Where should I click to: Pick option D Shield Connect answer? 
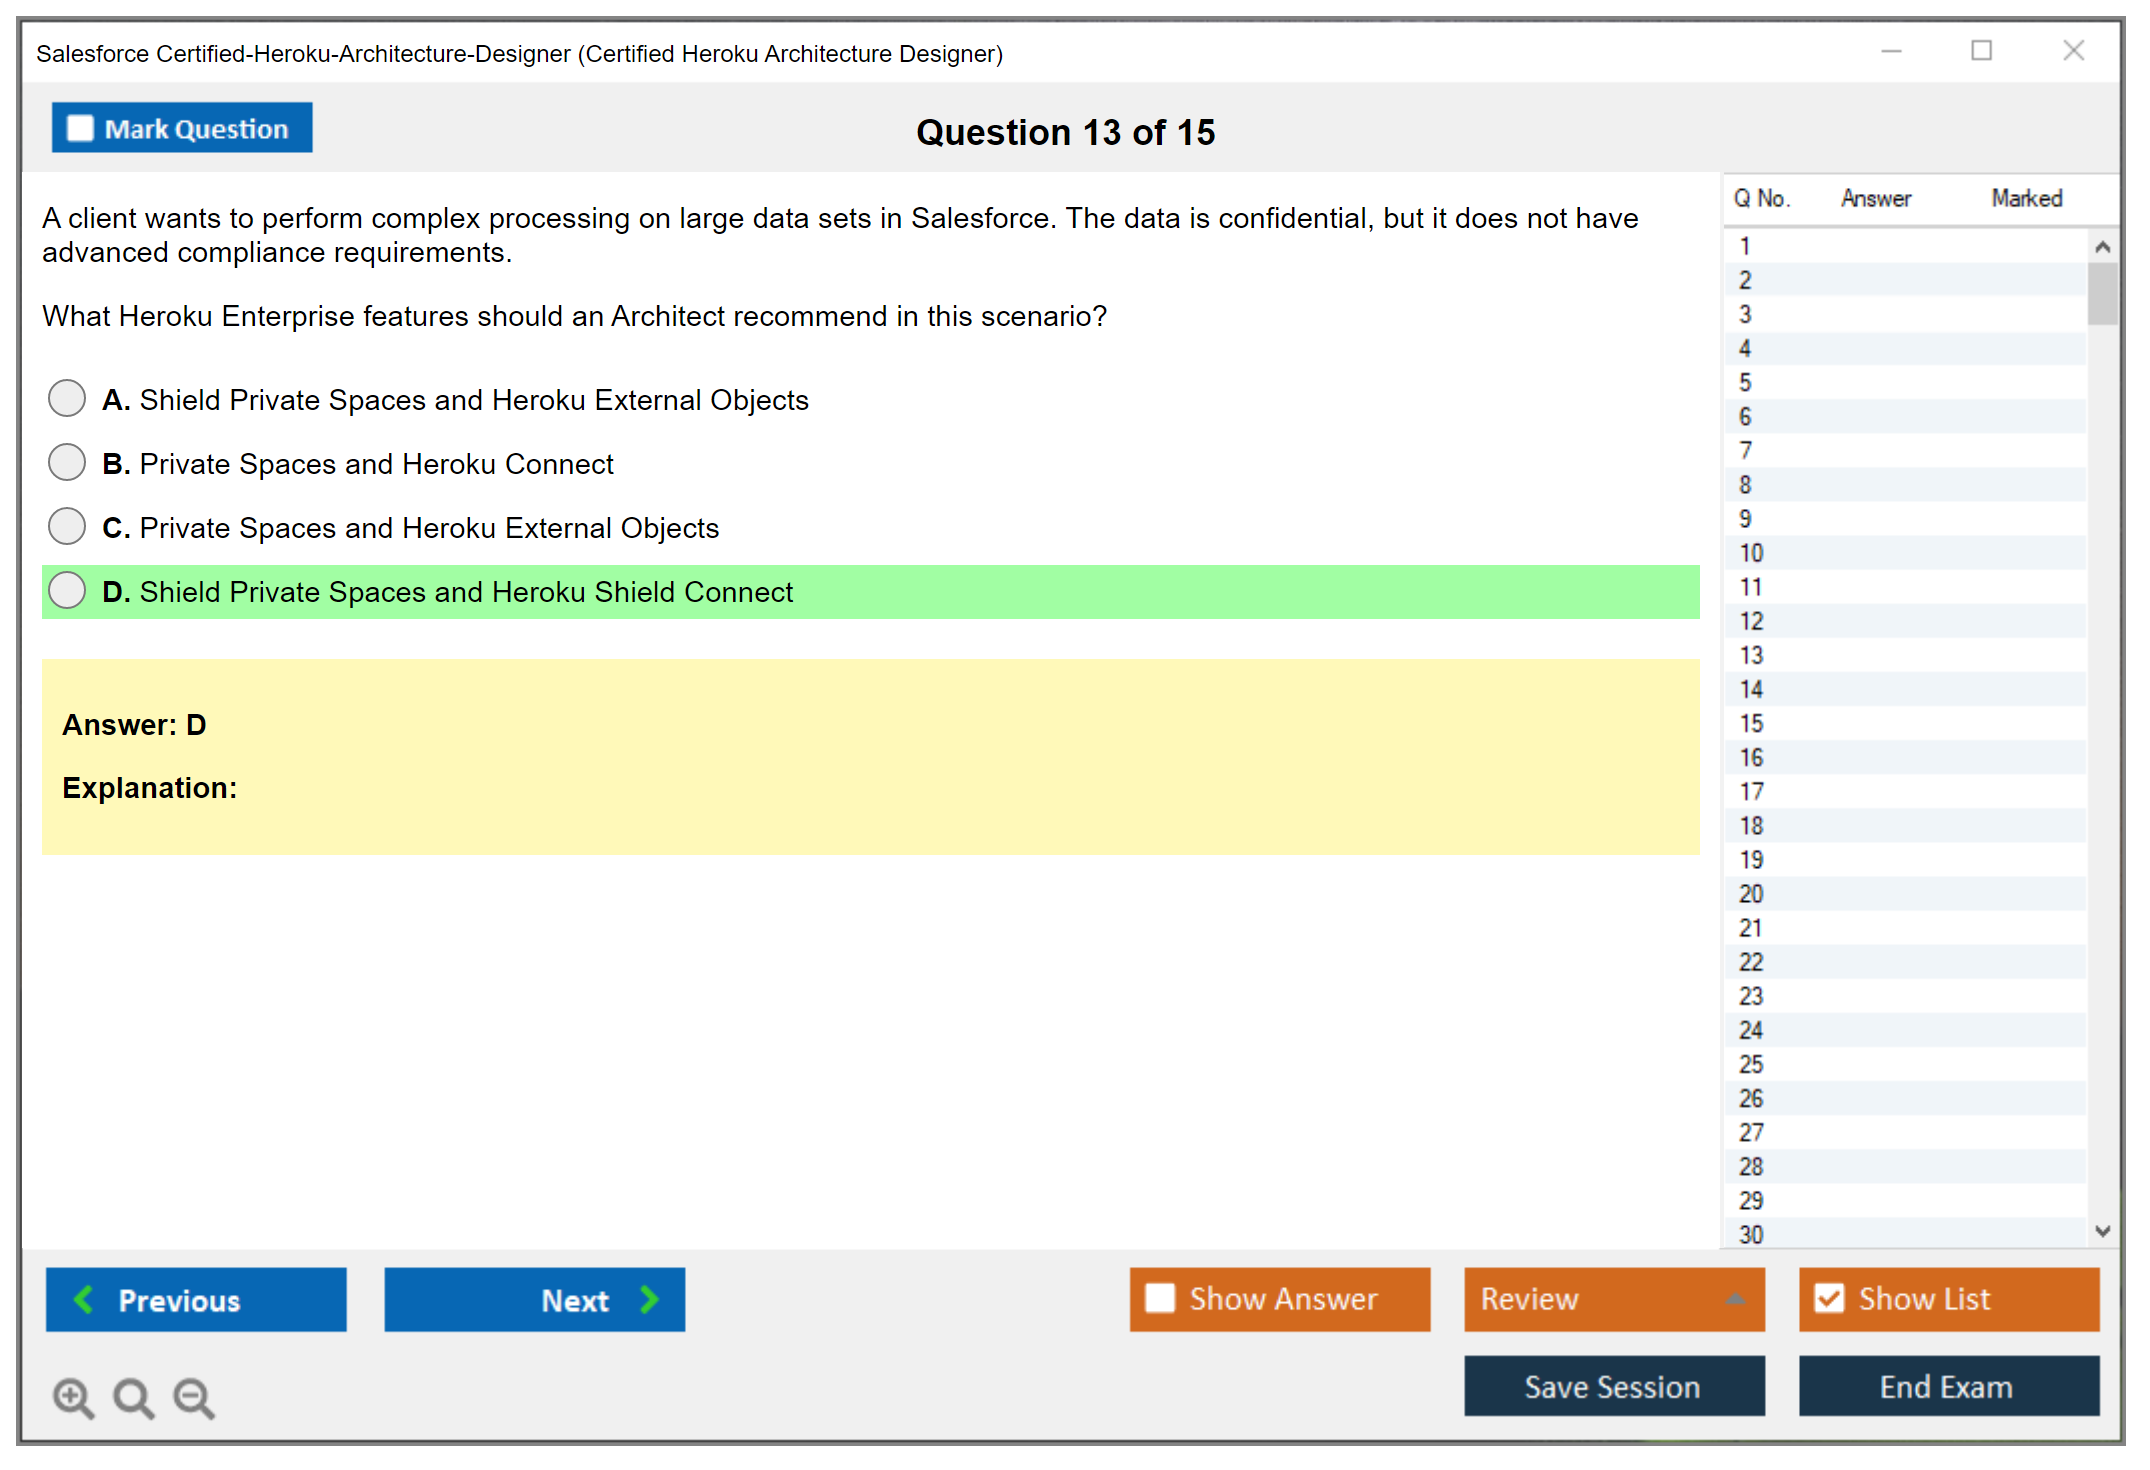pyautogui.click(x=67, y=590)
